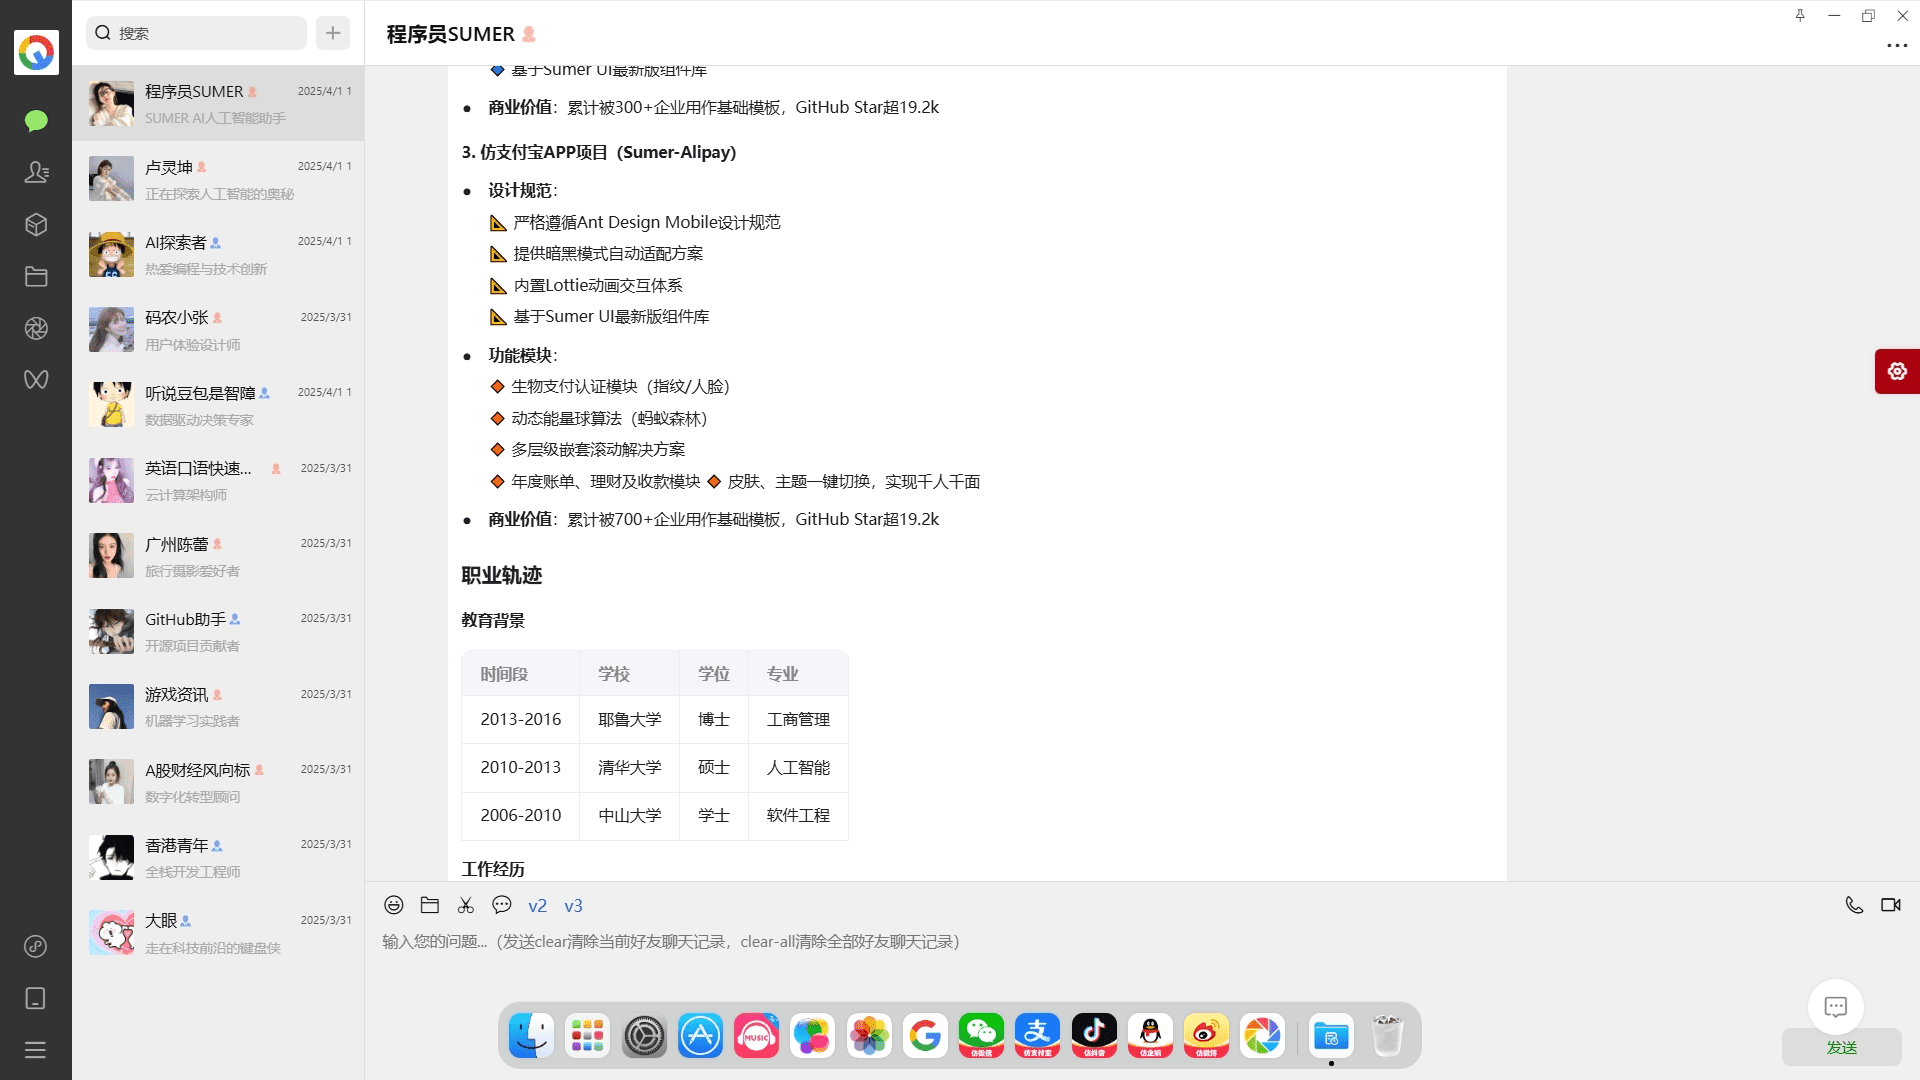
Task: Open the chat with 广州陈蕾
Action: tap(218, 556)
